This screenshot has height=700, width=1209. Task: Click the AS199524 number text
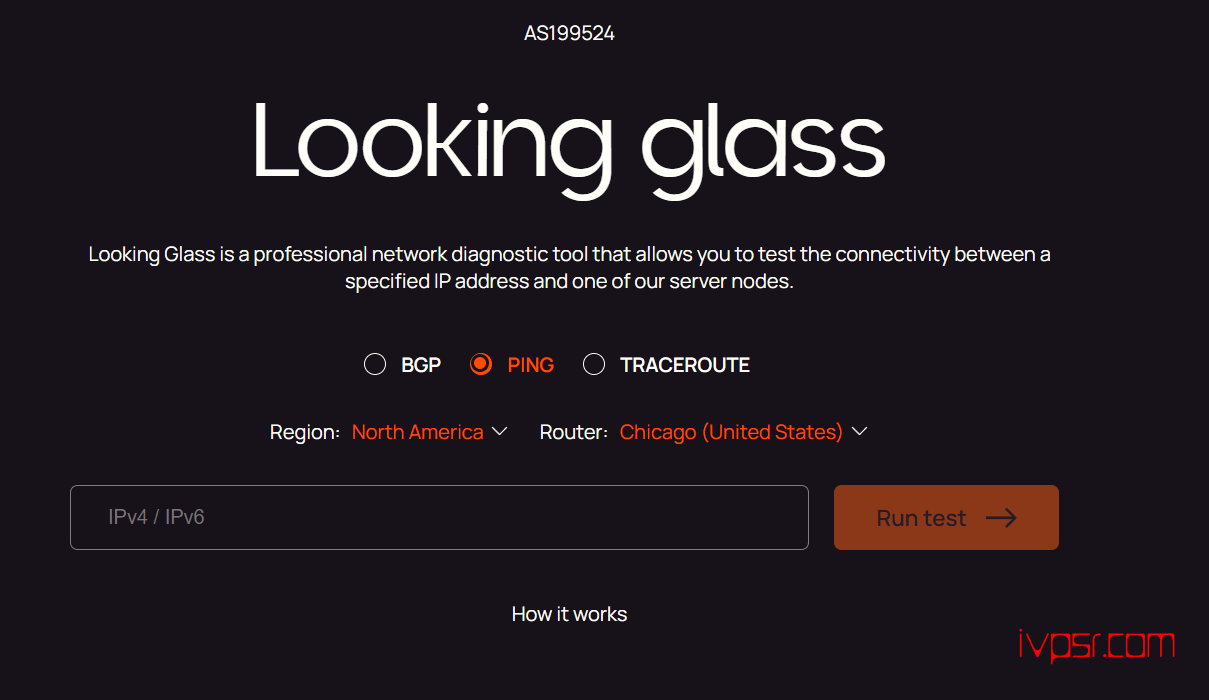pyautogui.click(x=569, y=33)
